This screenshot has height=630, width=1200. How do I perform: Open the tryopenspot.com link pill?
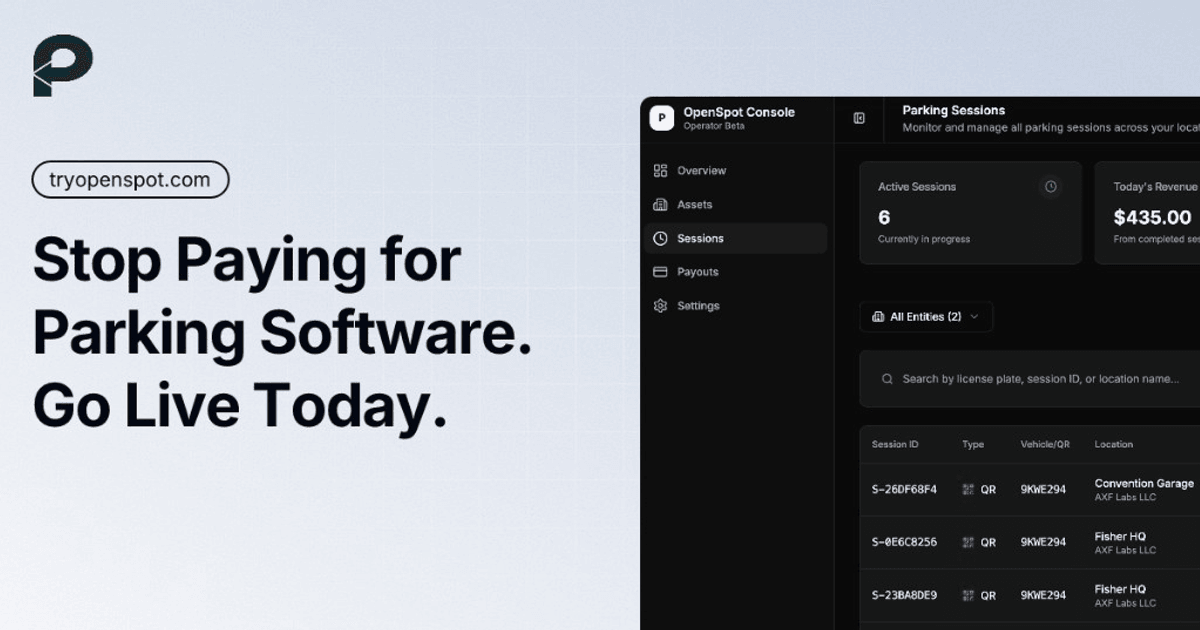130,180
